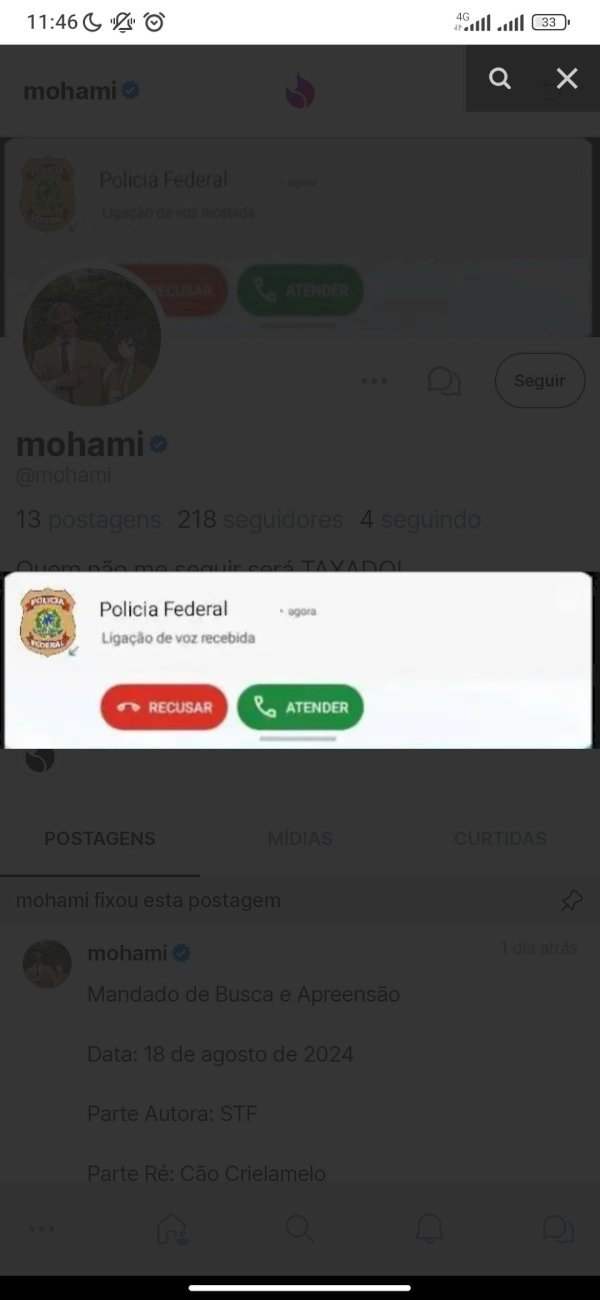The width and height of the screenshot is (600, 1300).
Task: Answer the call with green ATENDER button
Action: click(300, 707)
